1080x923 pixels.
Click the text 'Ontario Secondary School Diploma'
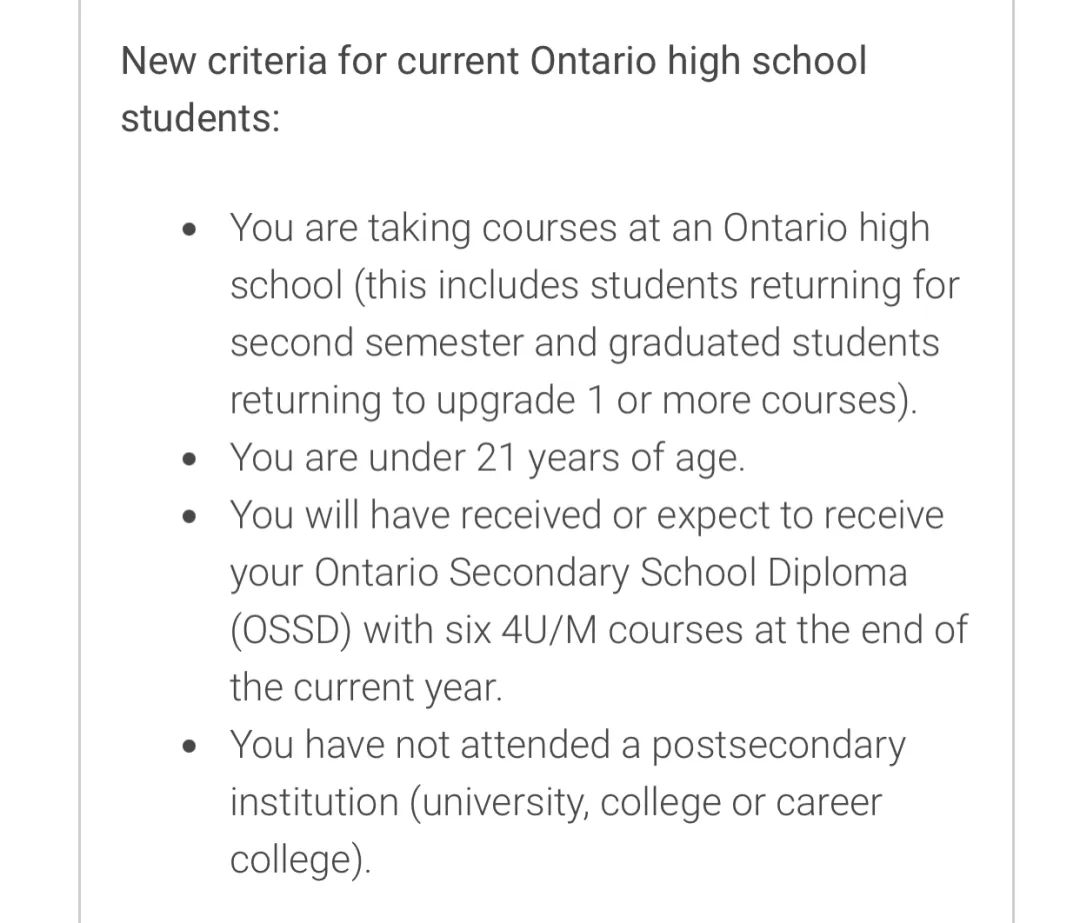(x=610, y=573)
